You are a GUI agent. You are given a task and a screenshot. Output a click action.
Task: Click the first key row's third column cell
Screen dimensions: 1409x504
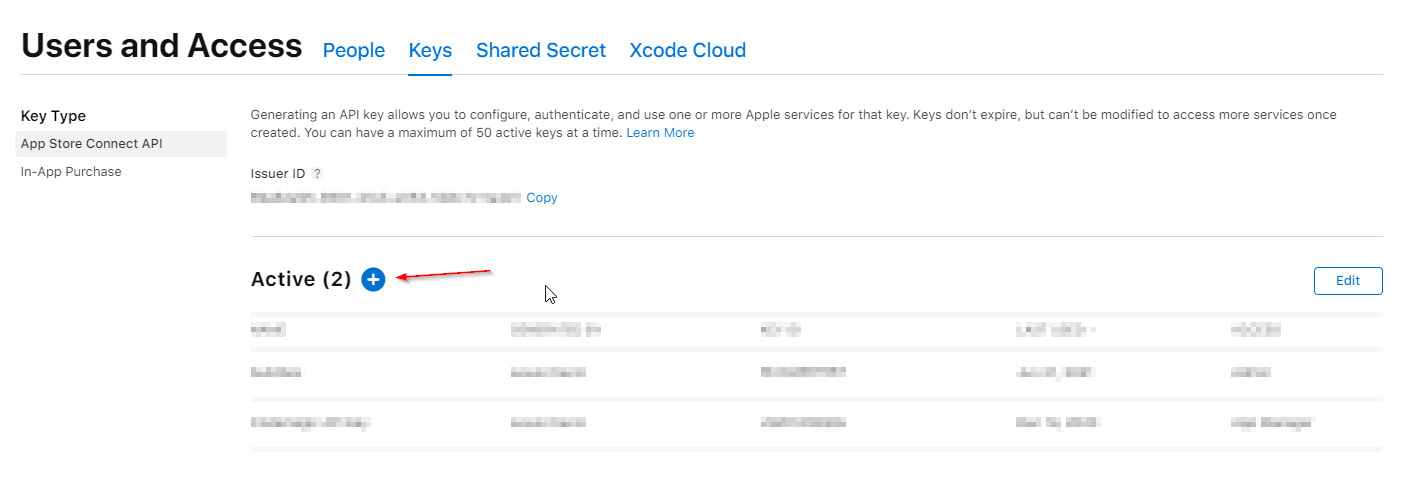[803, 372]
